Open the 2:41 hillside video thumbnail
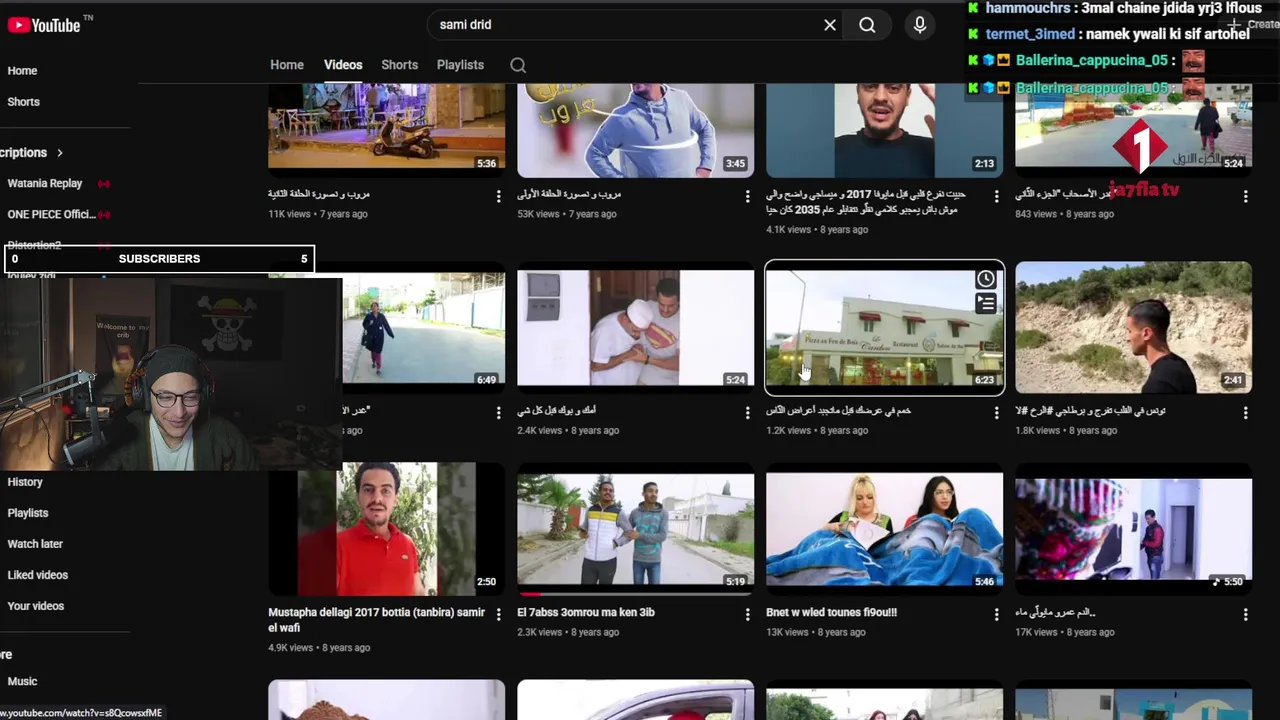The height and width of the screenshot is (720, 1280). [x=1133, y=328]
